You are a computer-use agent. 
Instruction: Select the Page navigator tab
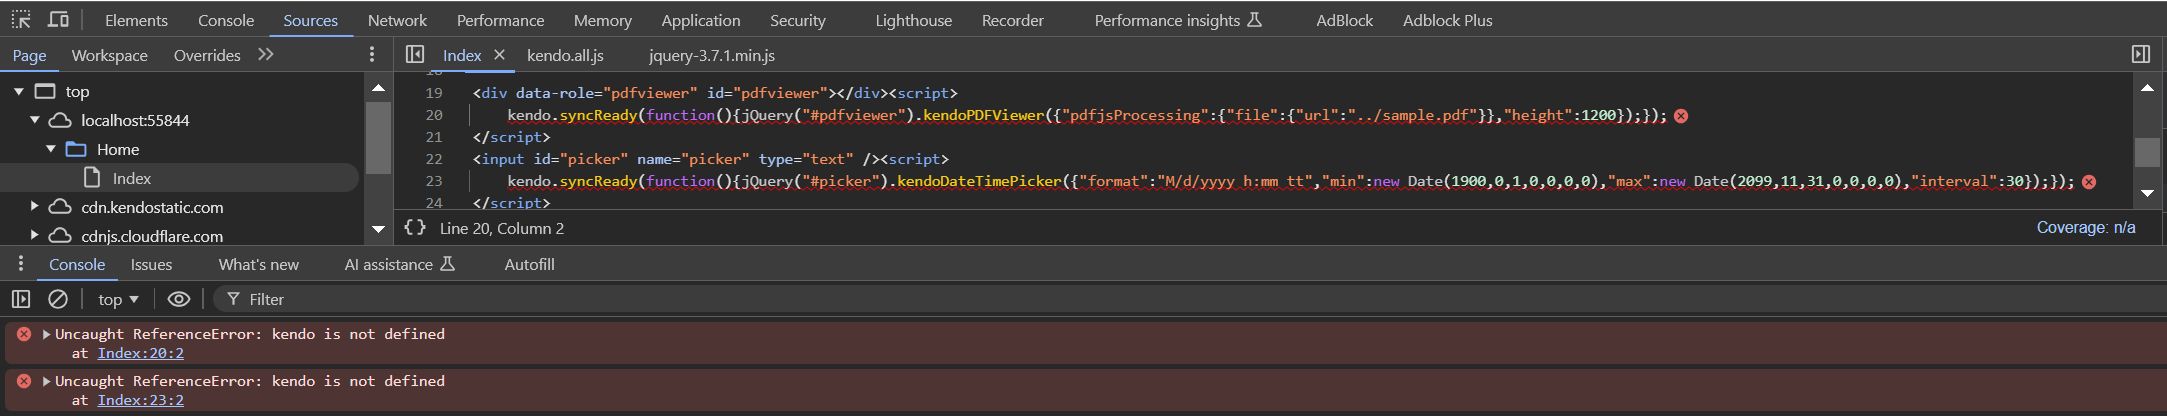click(29, 55)
